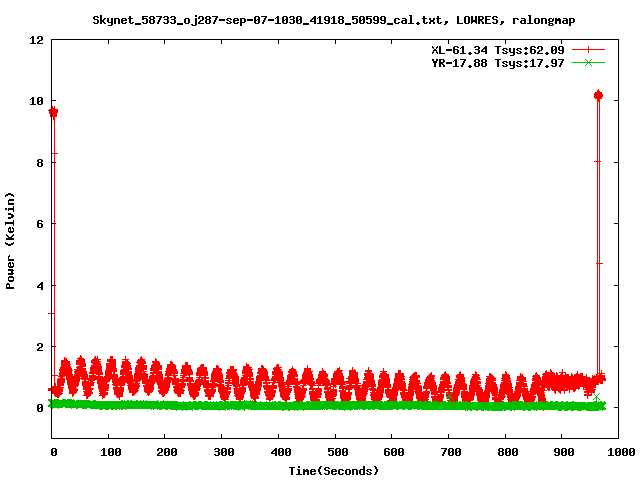The image size is (640, 480).
Task: Click the y-axis tick label 6
Action: click(x=40, y=224)
